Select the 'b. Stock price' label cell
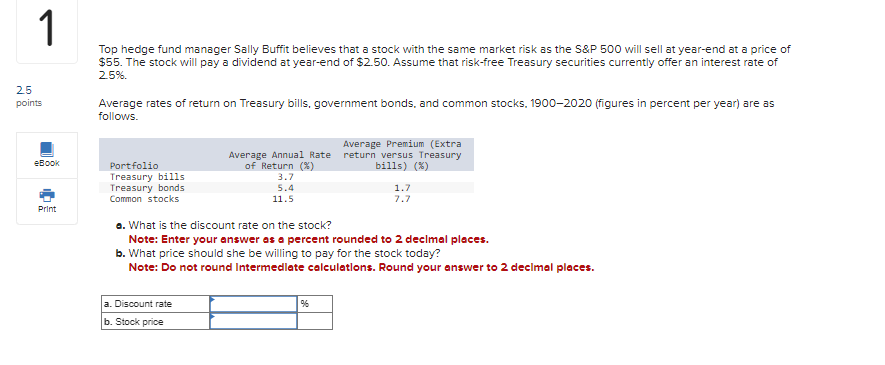The image size is (885, 365). click(156, 321)
